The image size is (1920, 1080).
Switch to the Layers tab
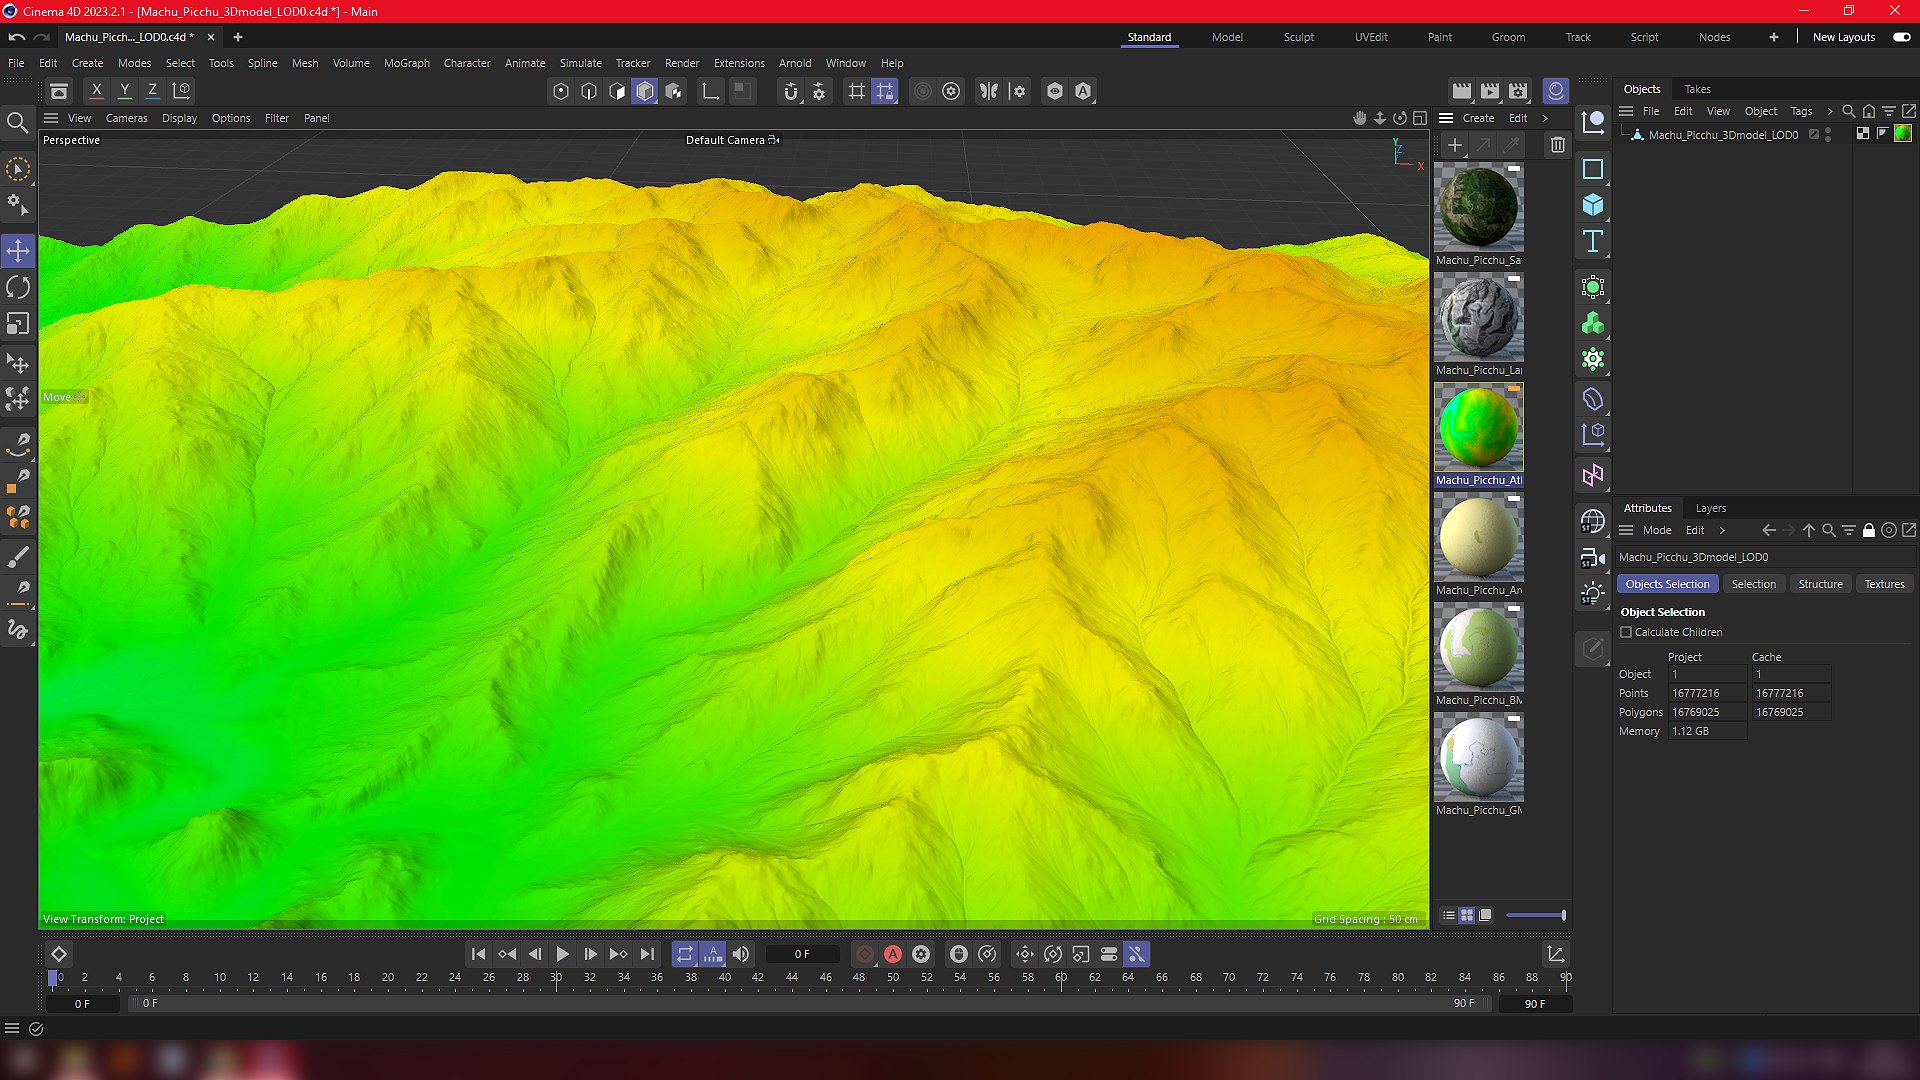click(1710, 508)
